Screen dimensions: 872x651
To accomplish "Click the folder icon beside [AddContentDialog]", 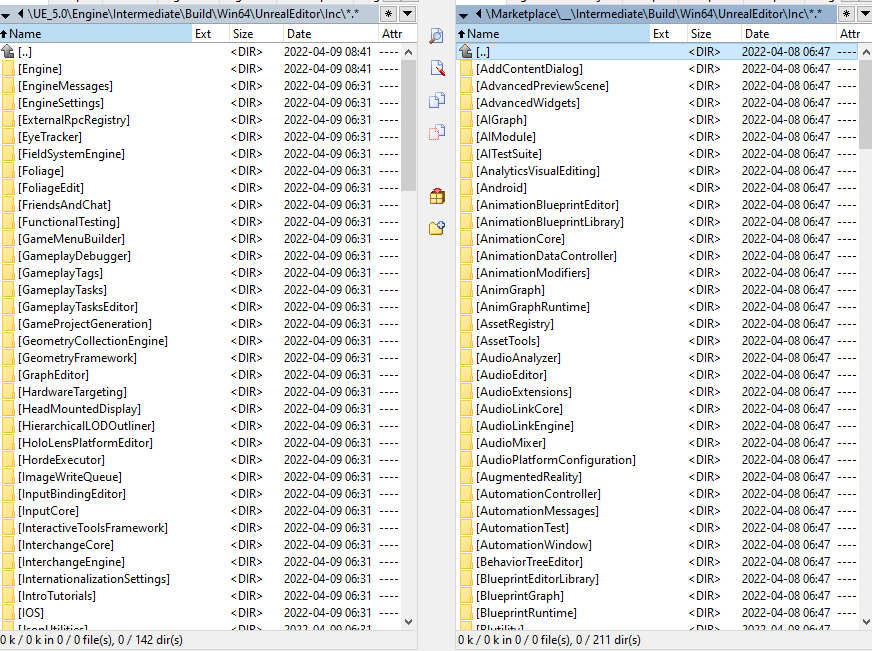I will click(x=465, y=68).
